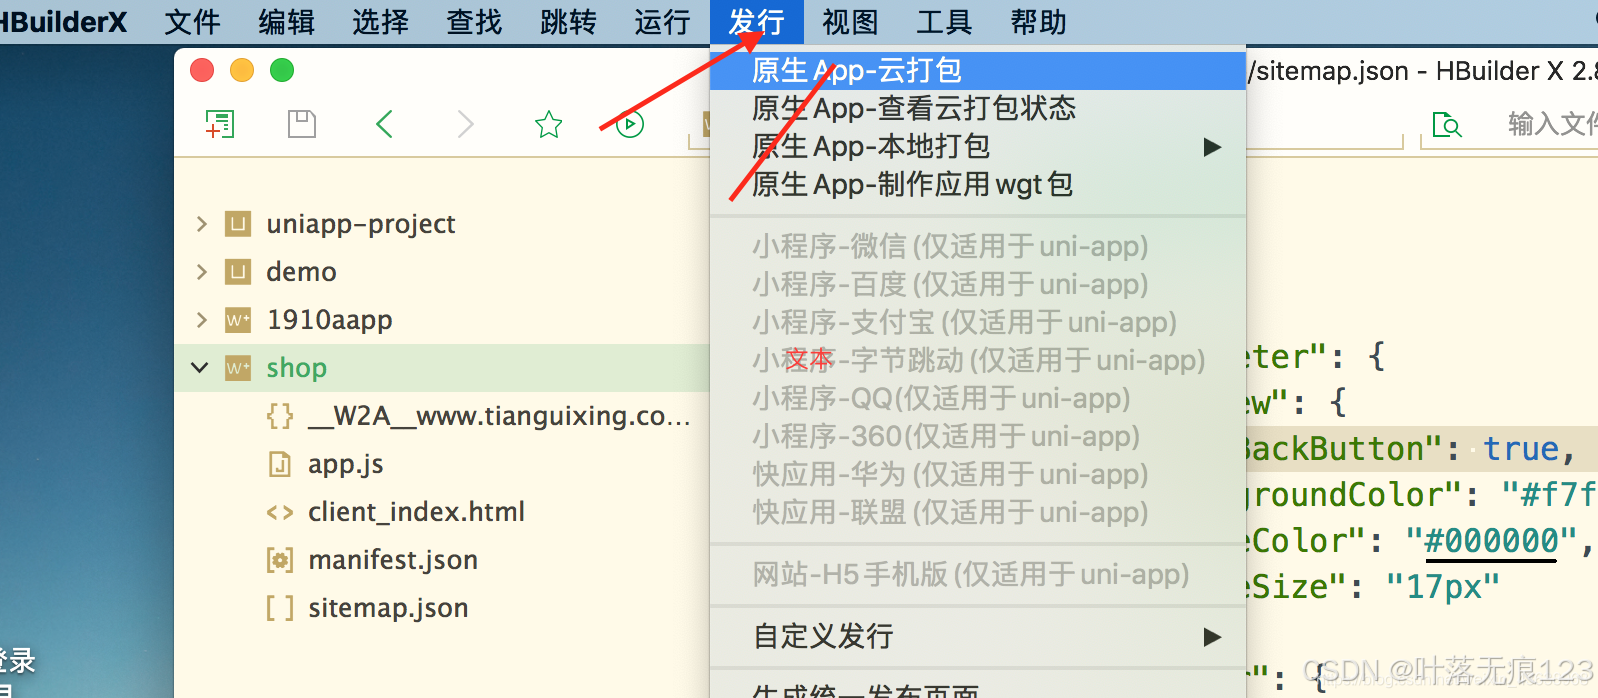
Task: Go forward with the right arrow icon
Action: (465, 124)
